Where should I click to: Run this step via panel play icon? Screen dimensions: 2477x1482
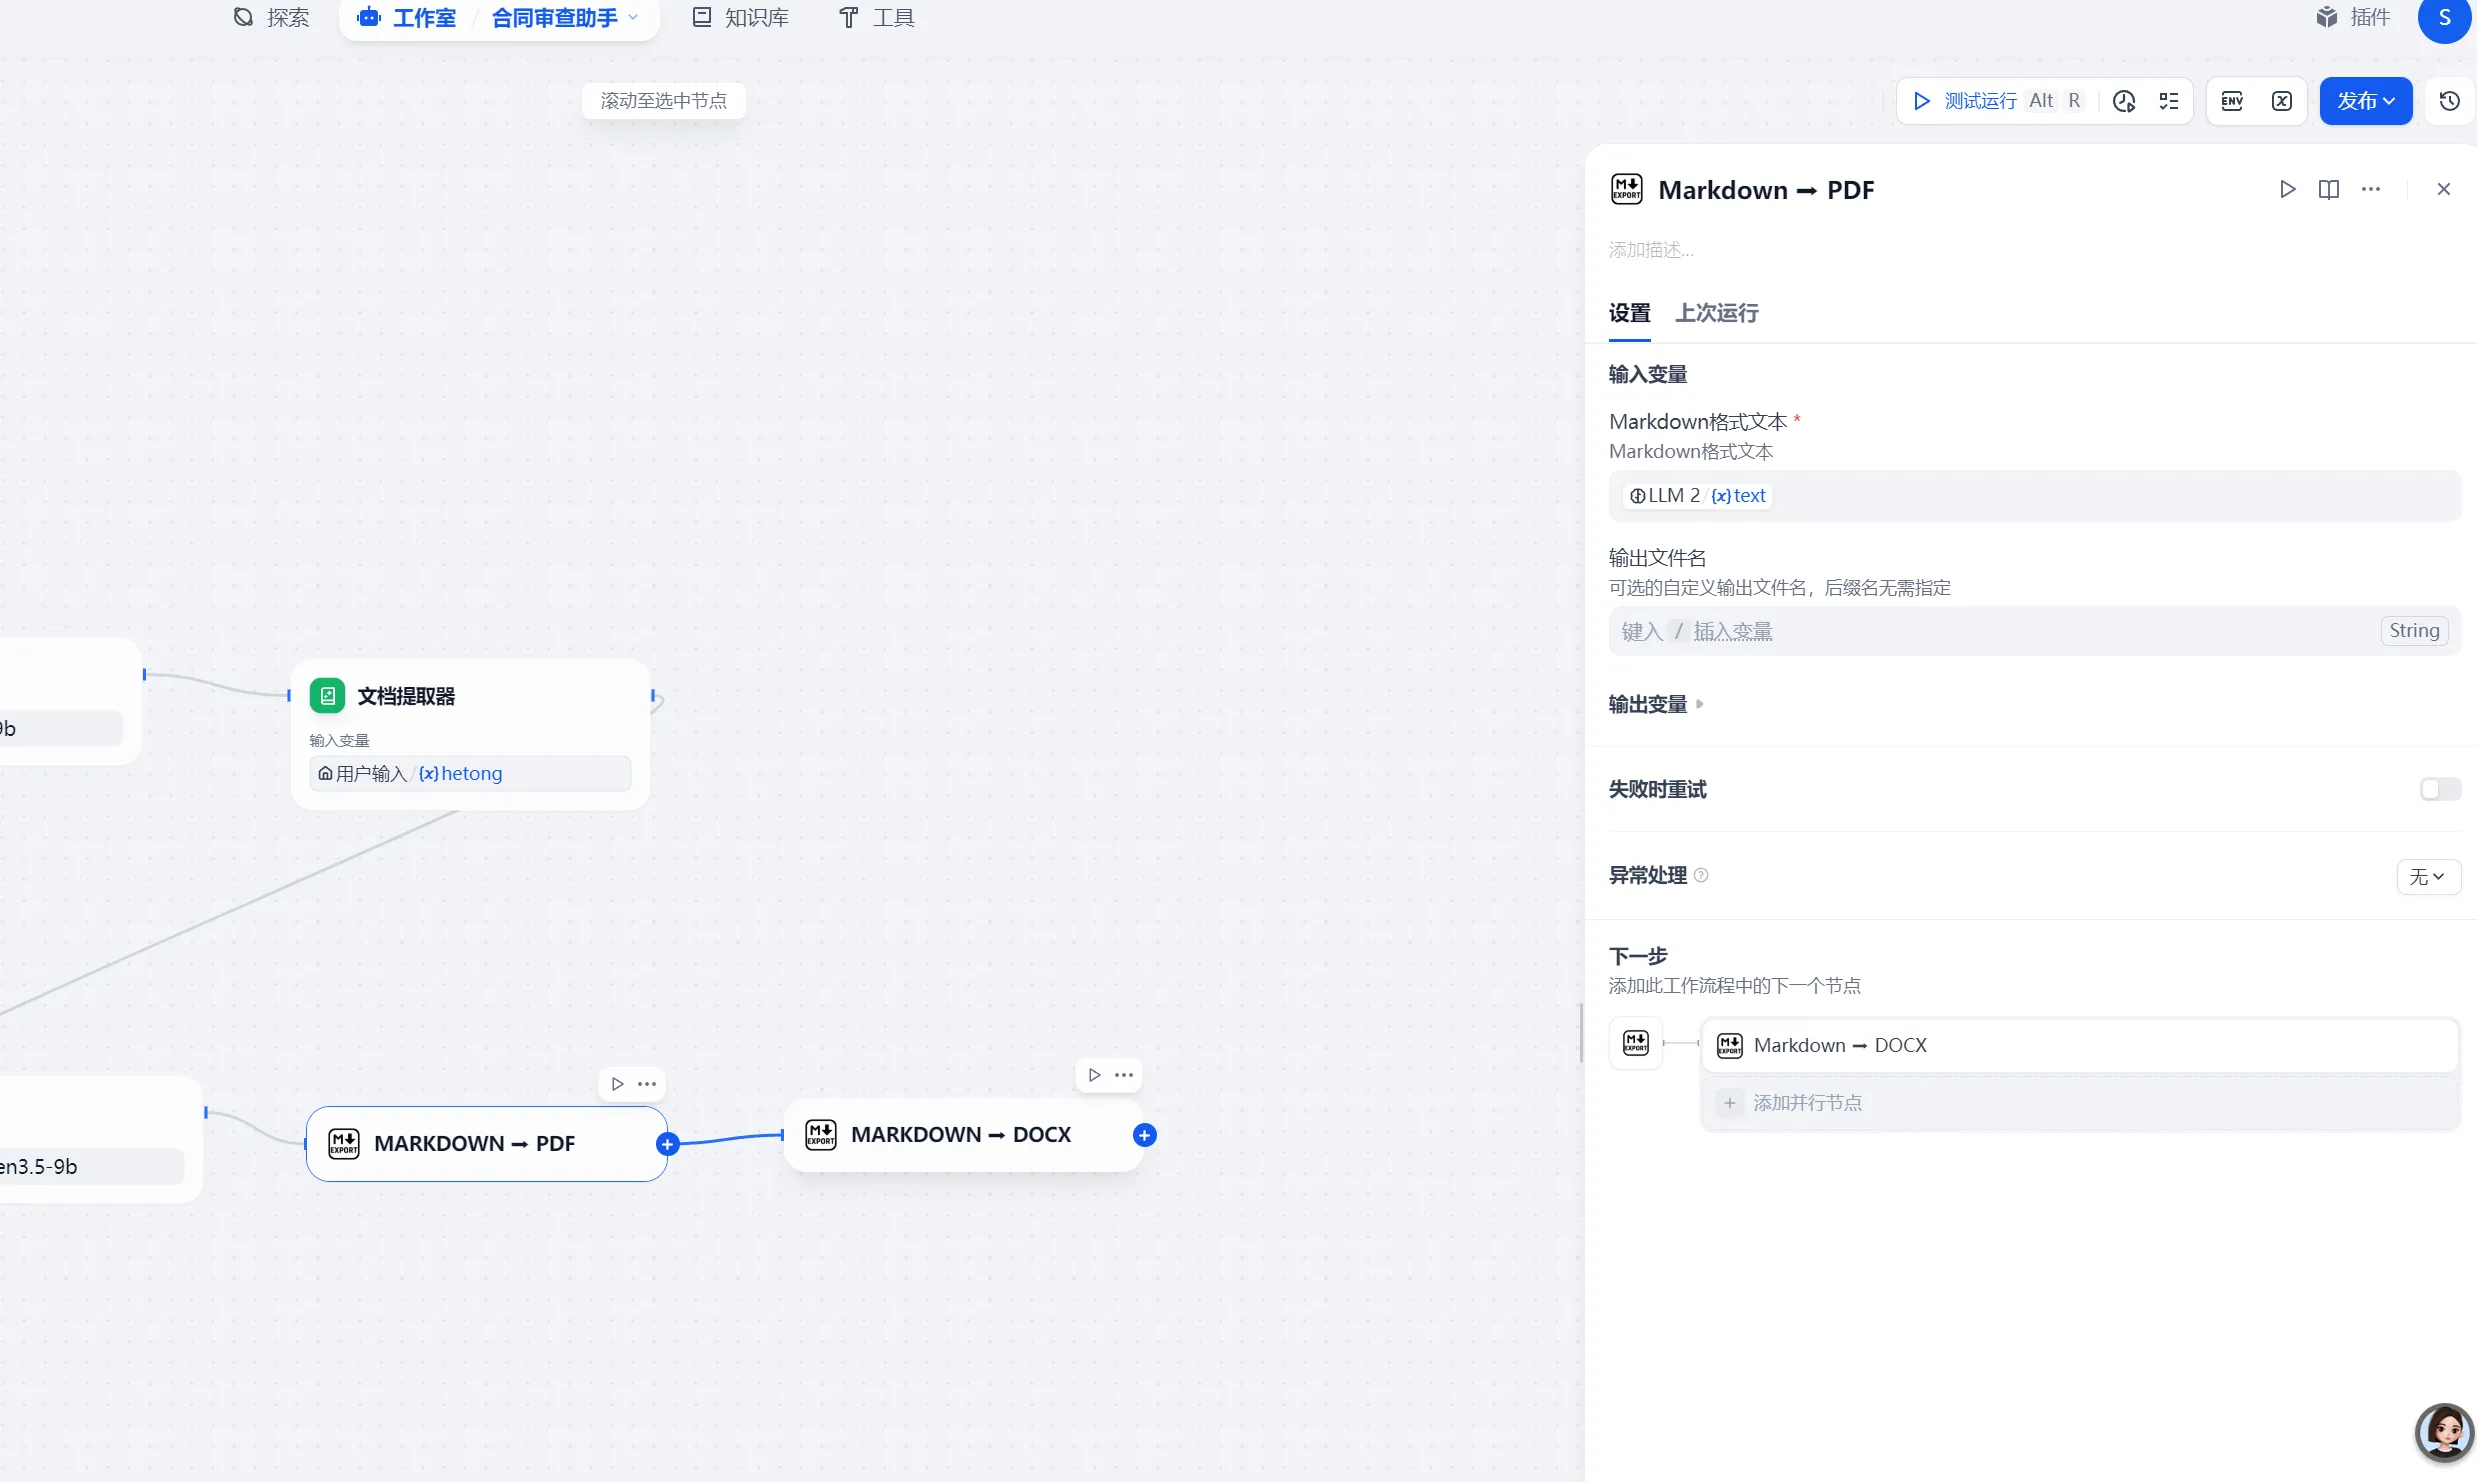(x=2287, y=189)
